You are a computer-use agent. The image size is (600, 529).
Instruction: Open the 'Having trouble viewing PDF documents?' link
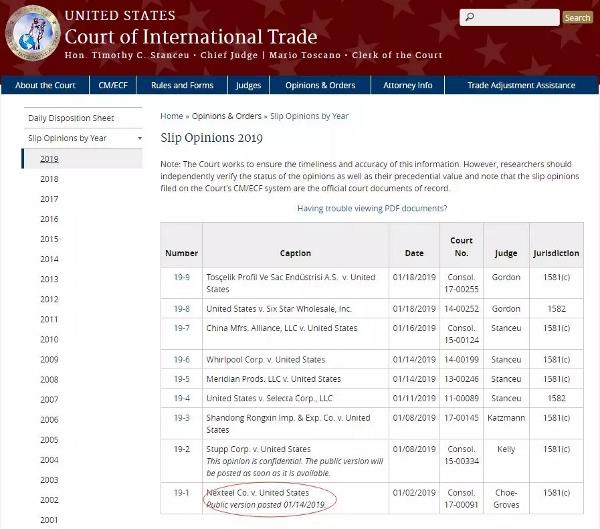pos(372,208)
